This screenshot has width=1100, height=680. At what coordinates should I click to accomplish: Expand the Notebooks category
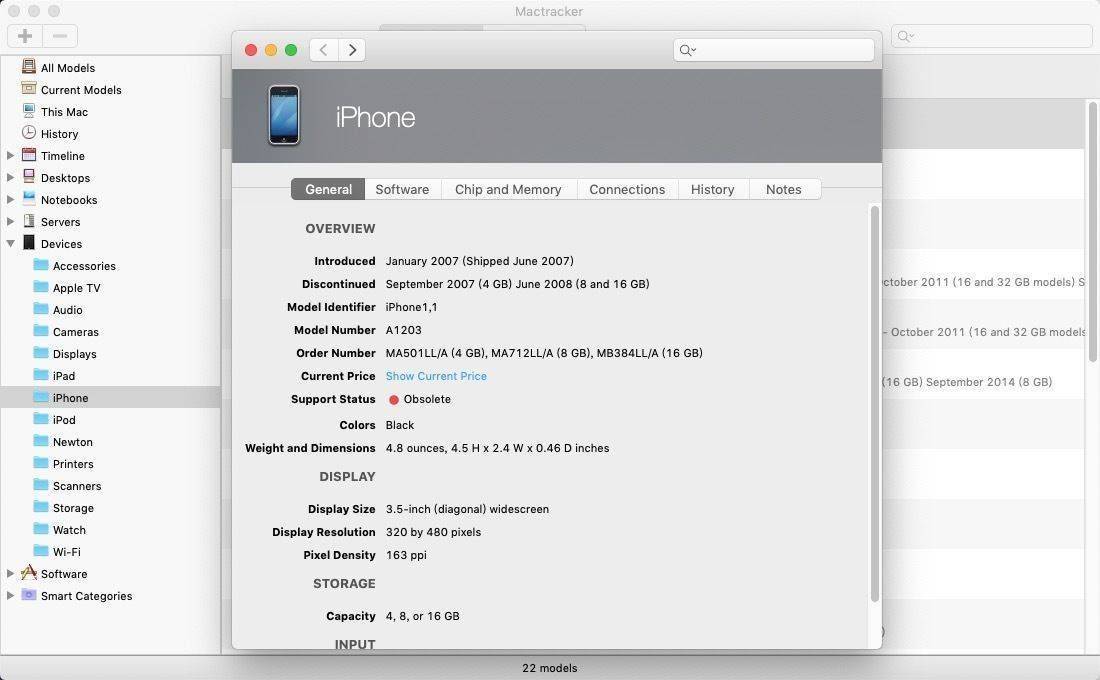[11, 199]
